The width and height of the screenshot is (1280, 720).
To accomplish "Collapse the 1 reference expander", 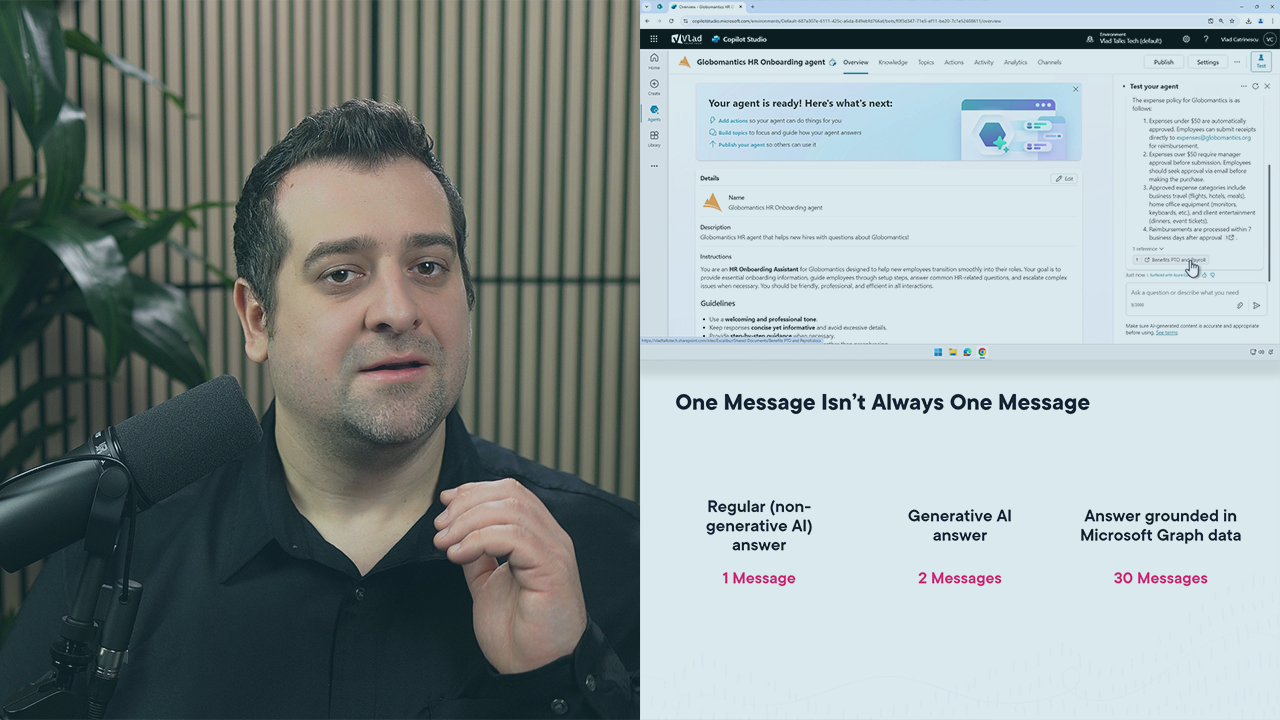I will (x=1148, y=249).
